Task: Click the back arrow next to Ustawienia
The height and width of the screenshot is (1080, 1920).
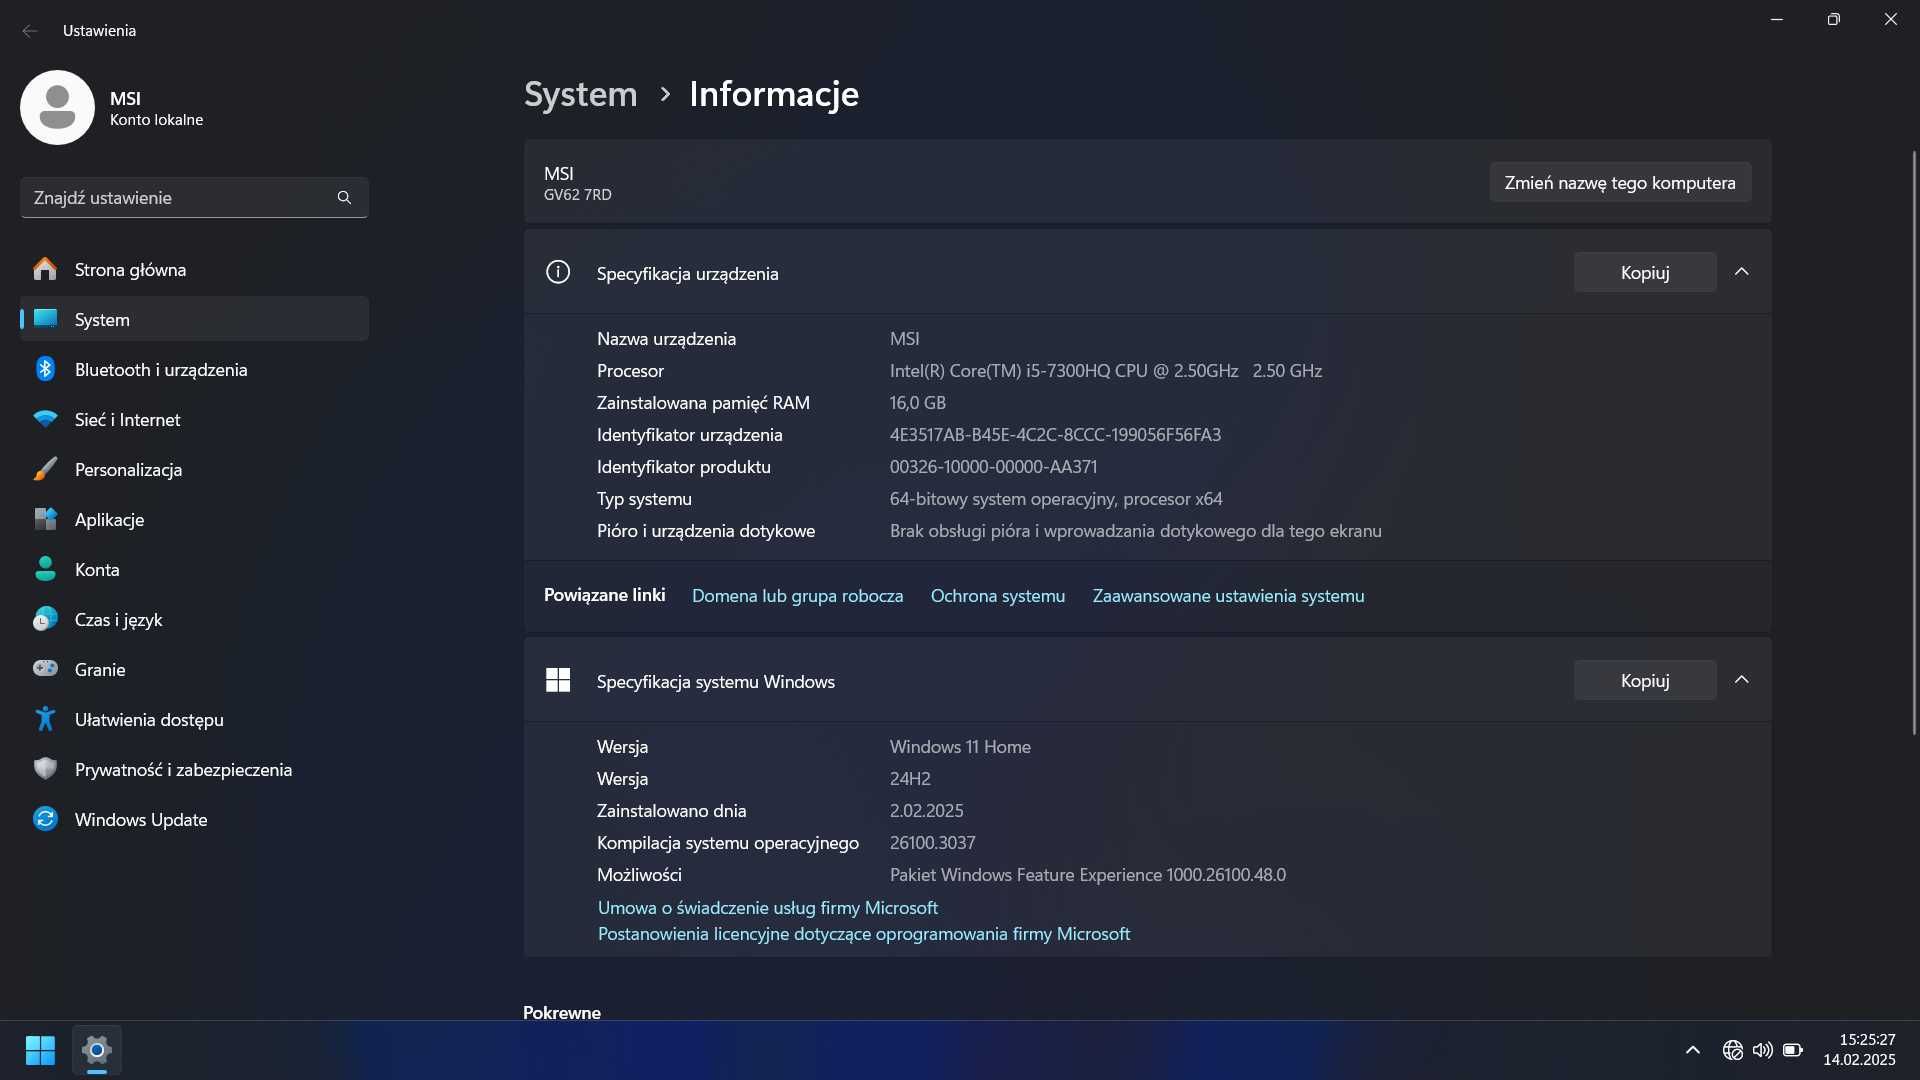Action: click(x=30, y=31)
